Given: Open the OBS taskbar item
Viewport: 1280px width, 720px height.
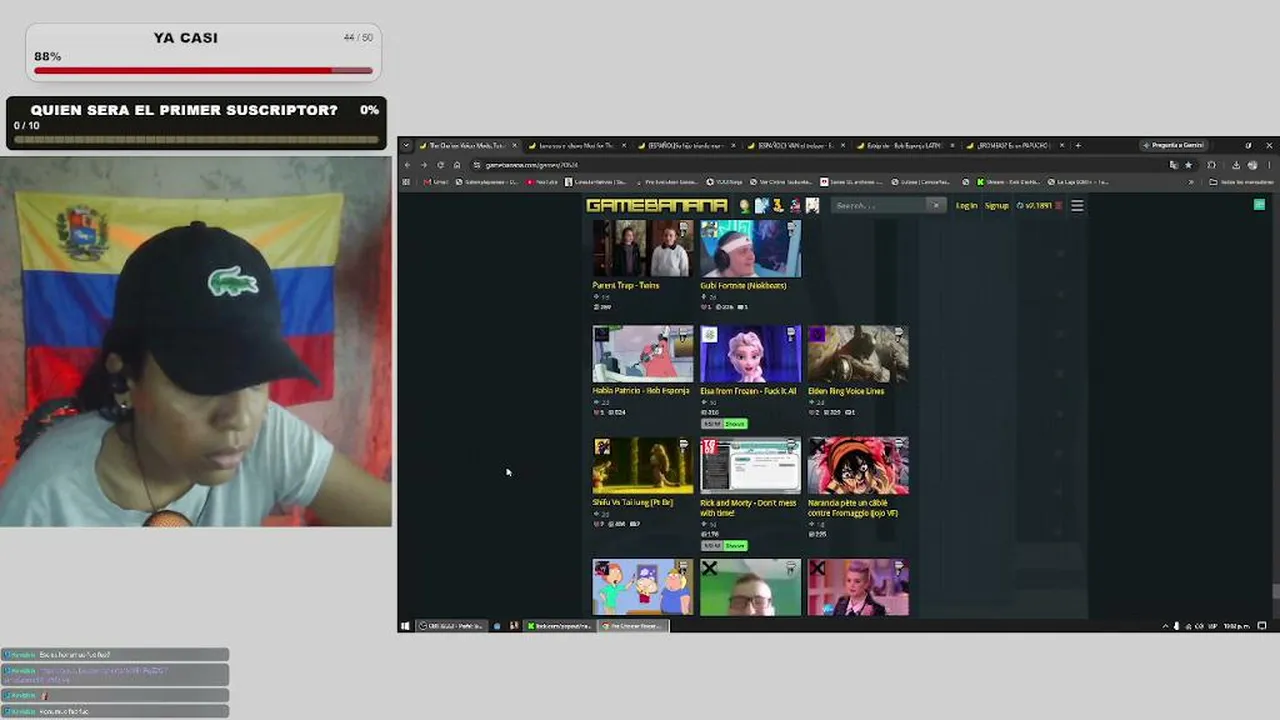Looking at the screenshot, I should point(451,626).
